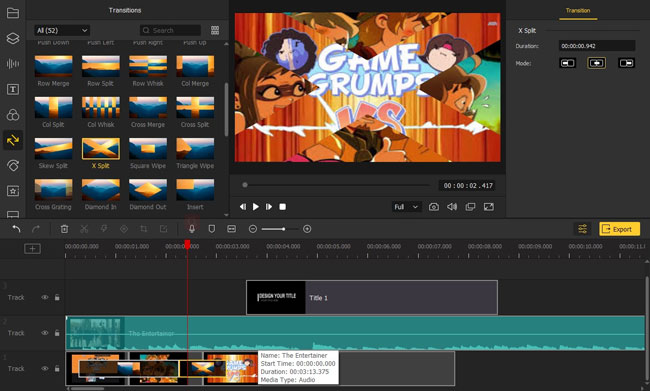Set transition mode to overlap (middle option)
650x391 pixels.
pyautogui.click(x=597, y=63)
